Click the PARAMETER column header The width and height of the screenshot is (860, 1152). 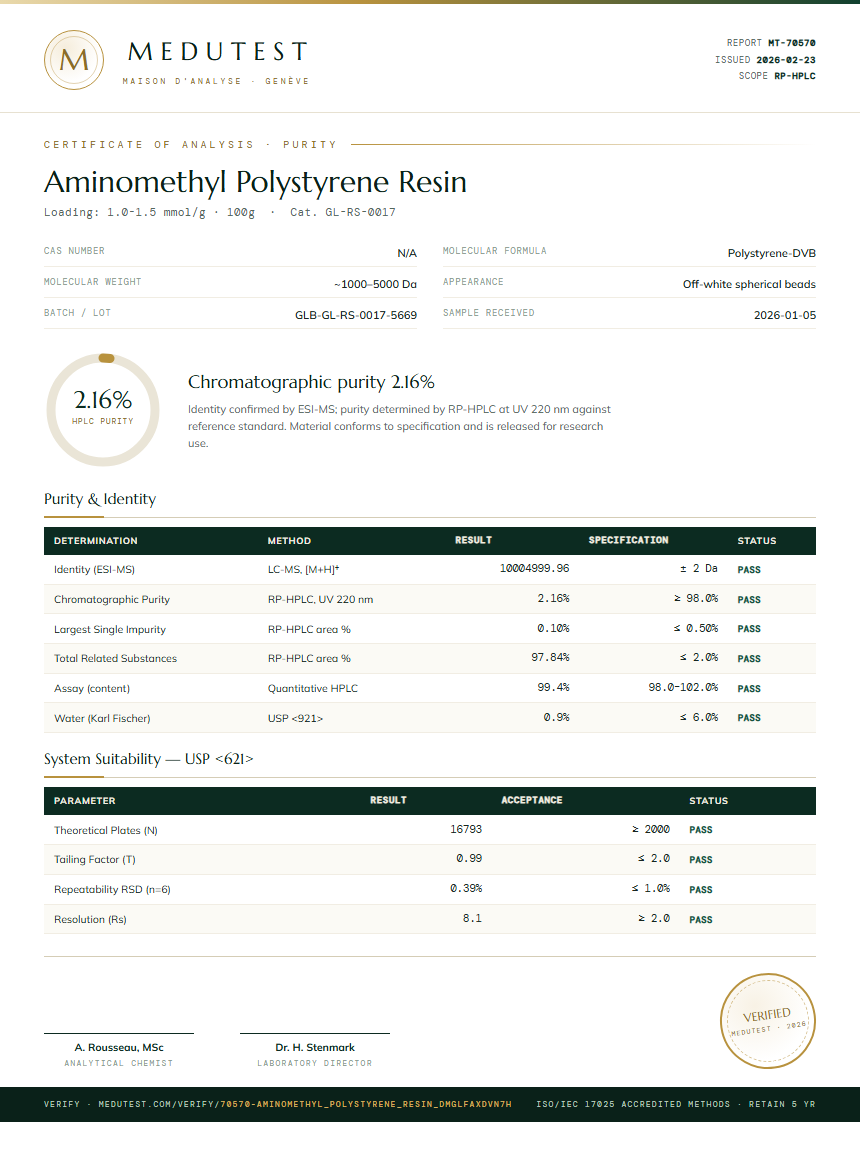pos(84,801)
